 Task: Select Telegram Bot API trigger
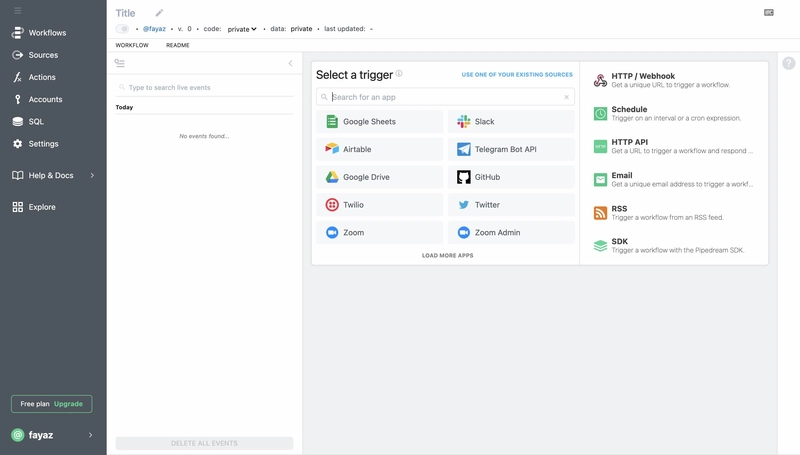click(511, 149)
